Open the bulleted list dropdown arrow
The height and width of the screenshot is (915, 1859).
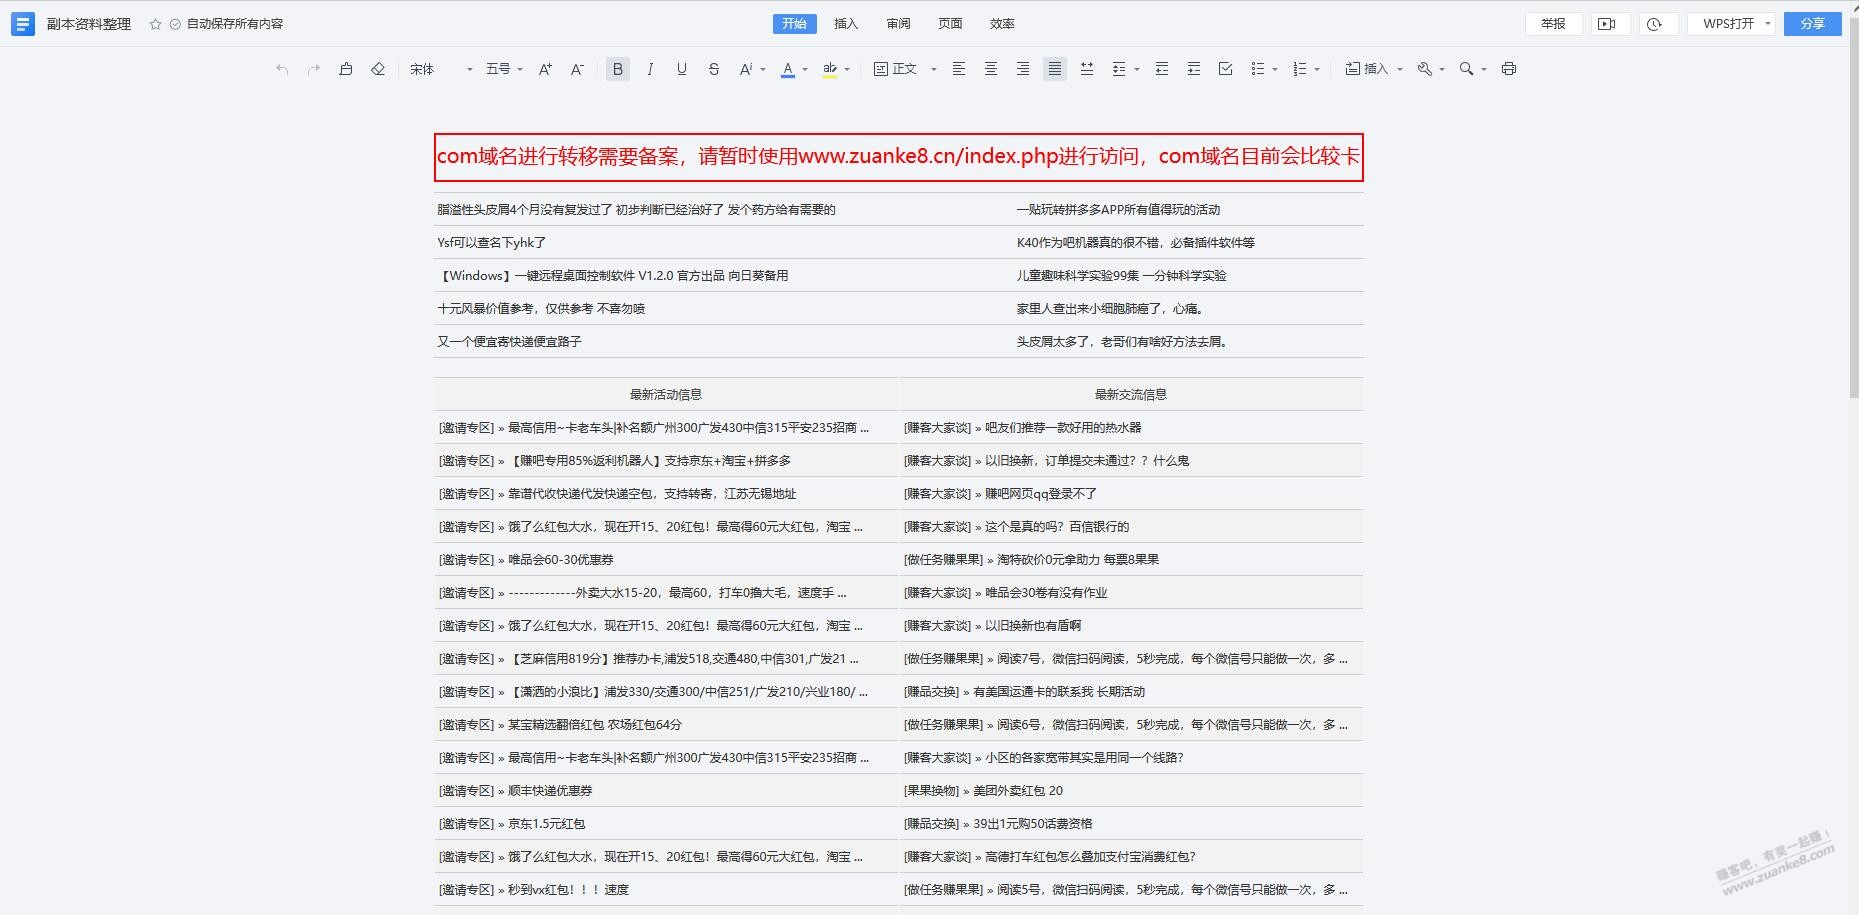click(x=1275, y=70)
